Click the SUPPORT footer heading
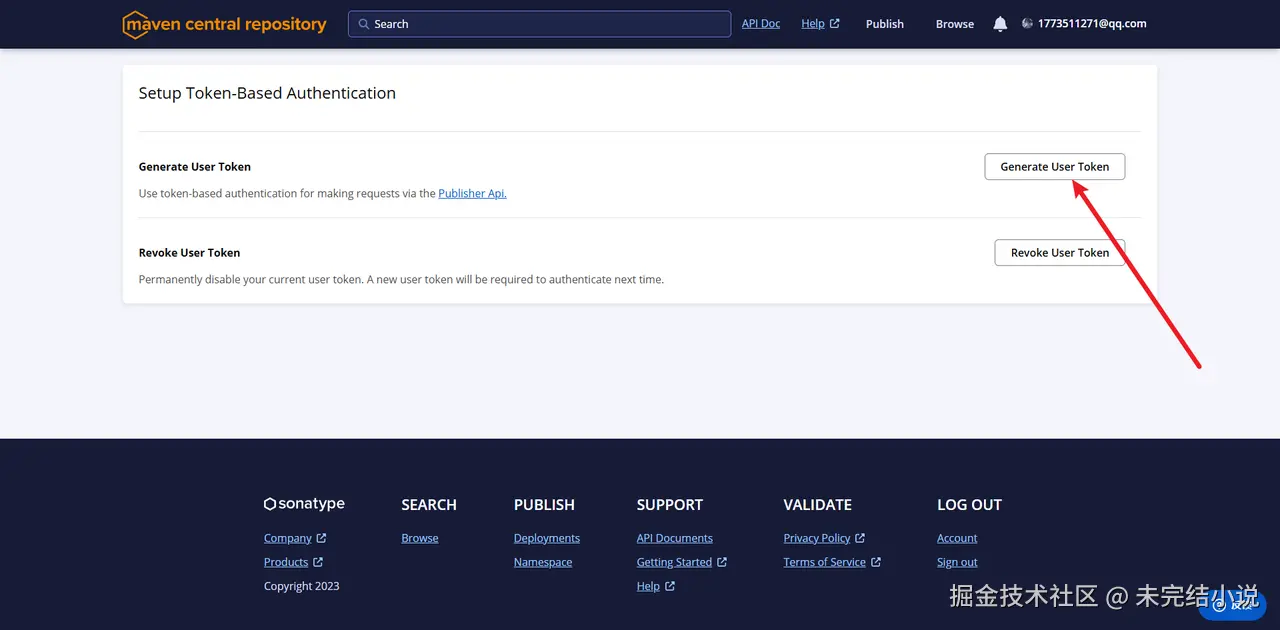Viewport: 1280px width, 630px height. [670, 505]
